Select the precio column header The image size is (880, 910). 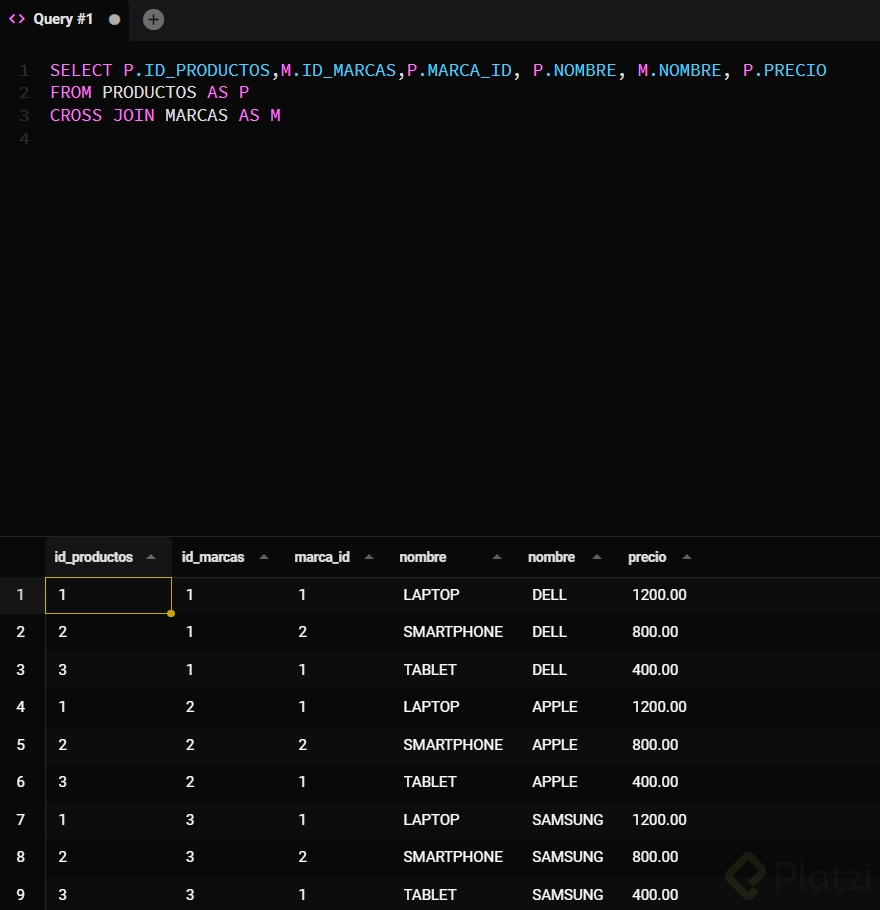[x=647, y=557]
